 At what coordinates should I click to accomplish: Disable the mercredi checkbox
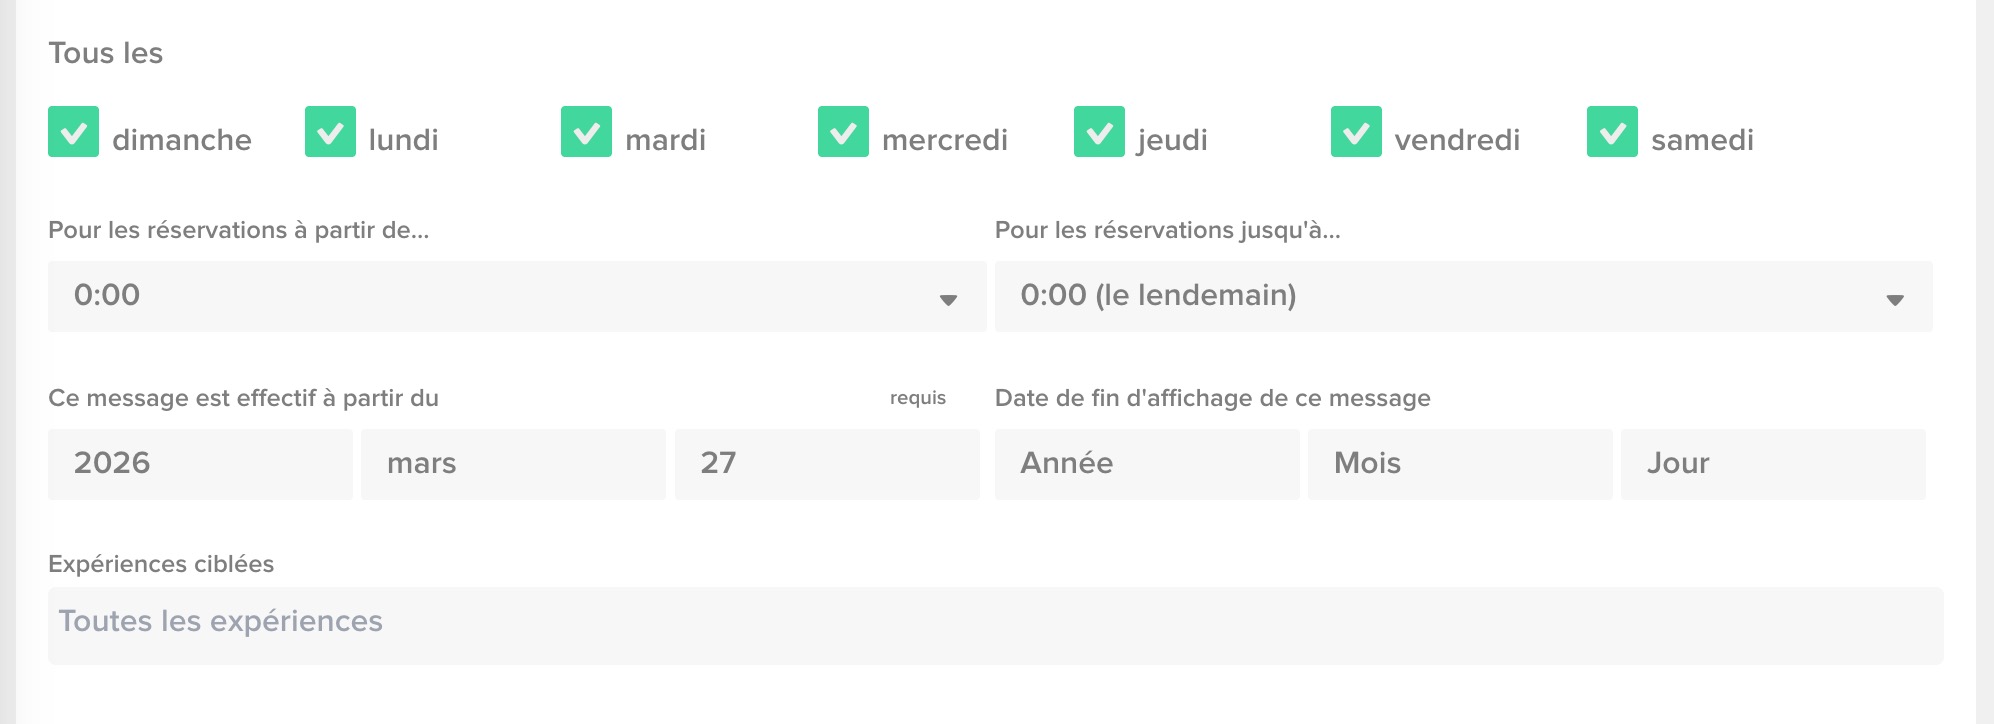pos(843,132)
